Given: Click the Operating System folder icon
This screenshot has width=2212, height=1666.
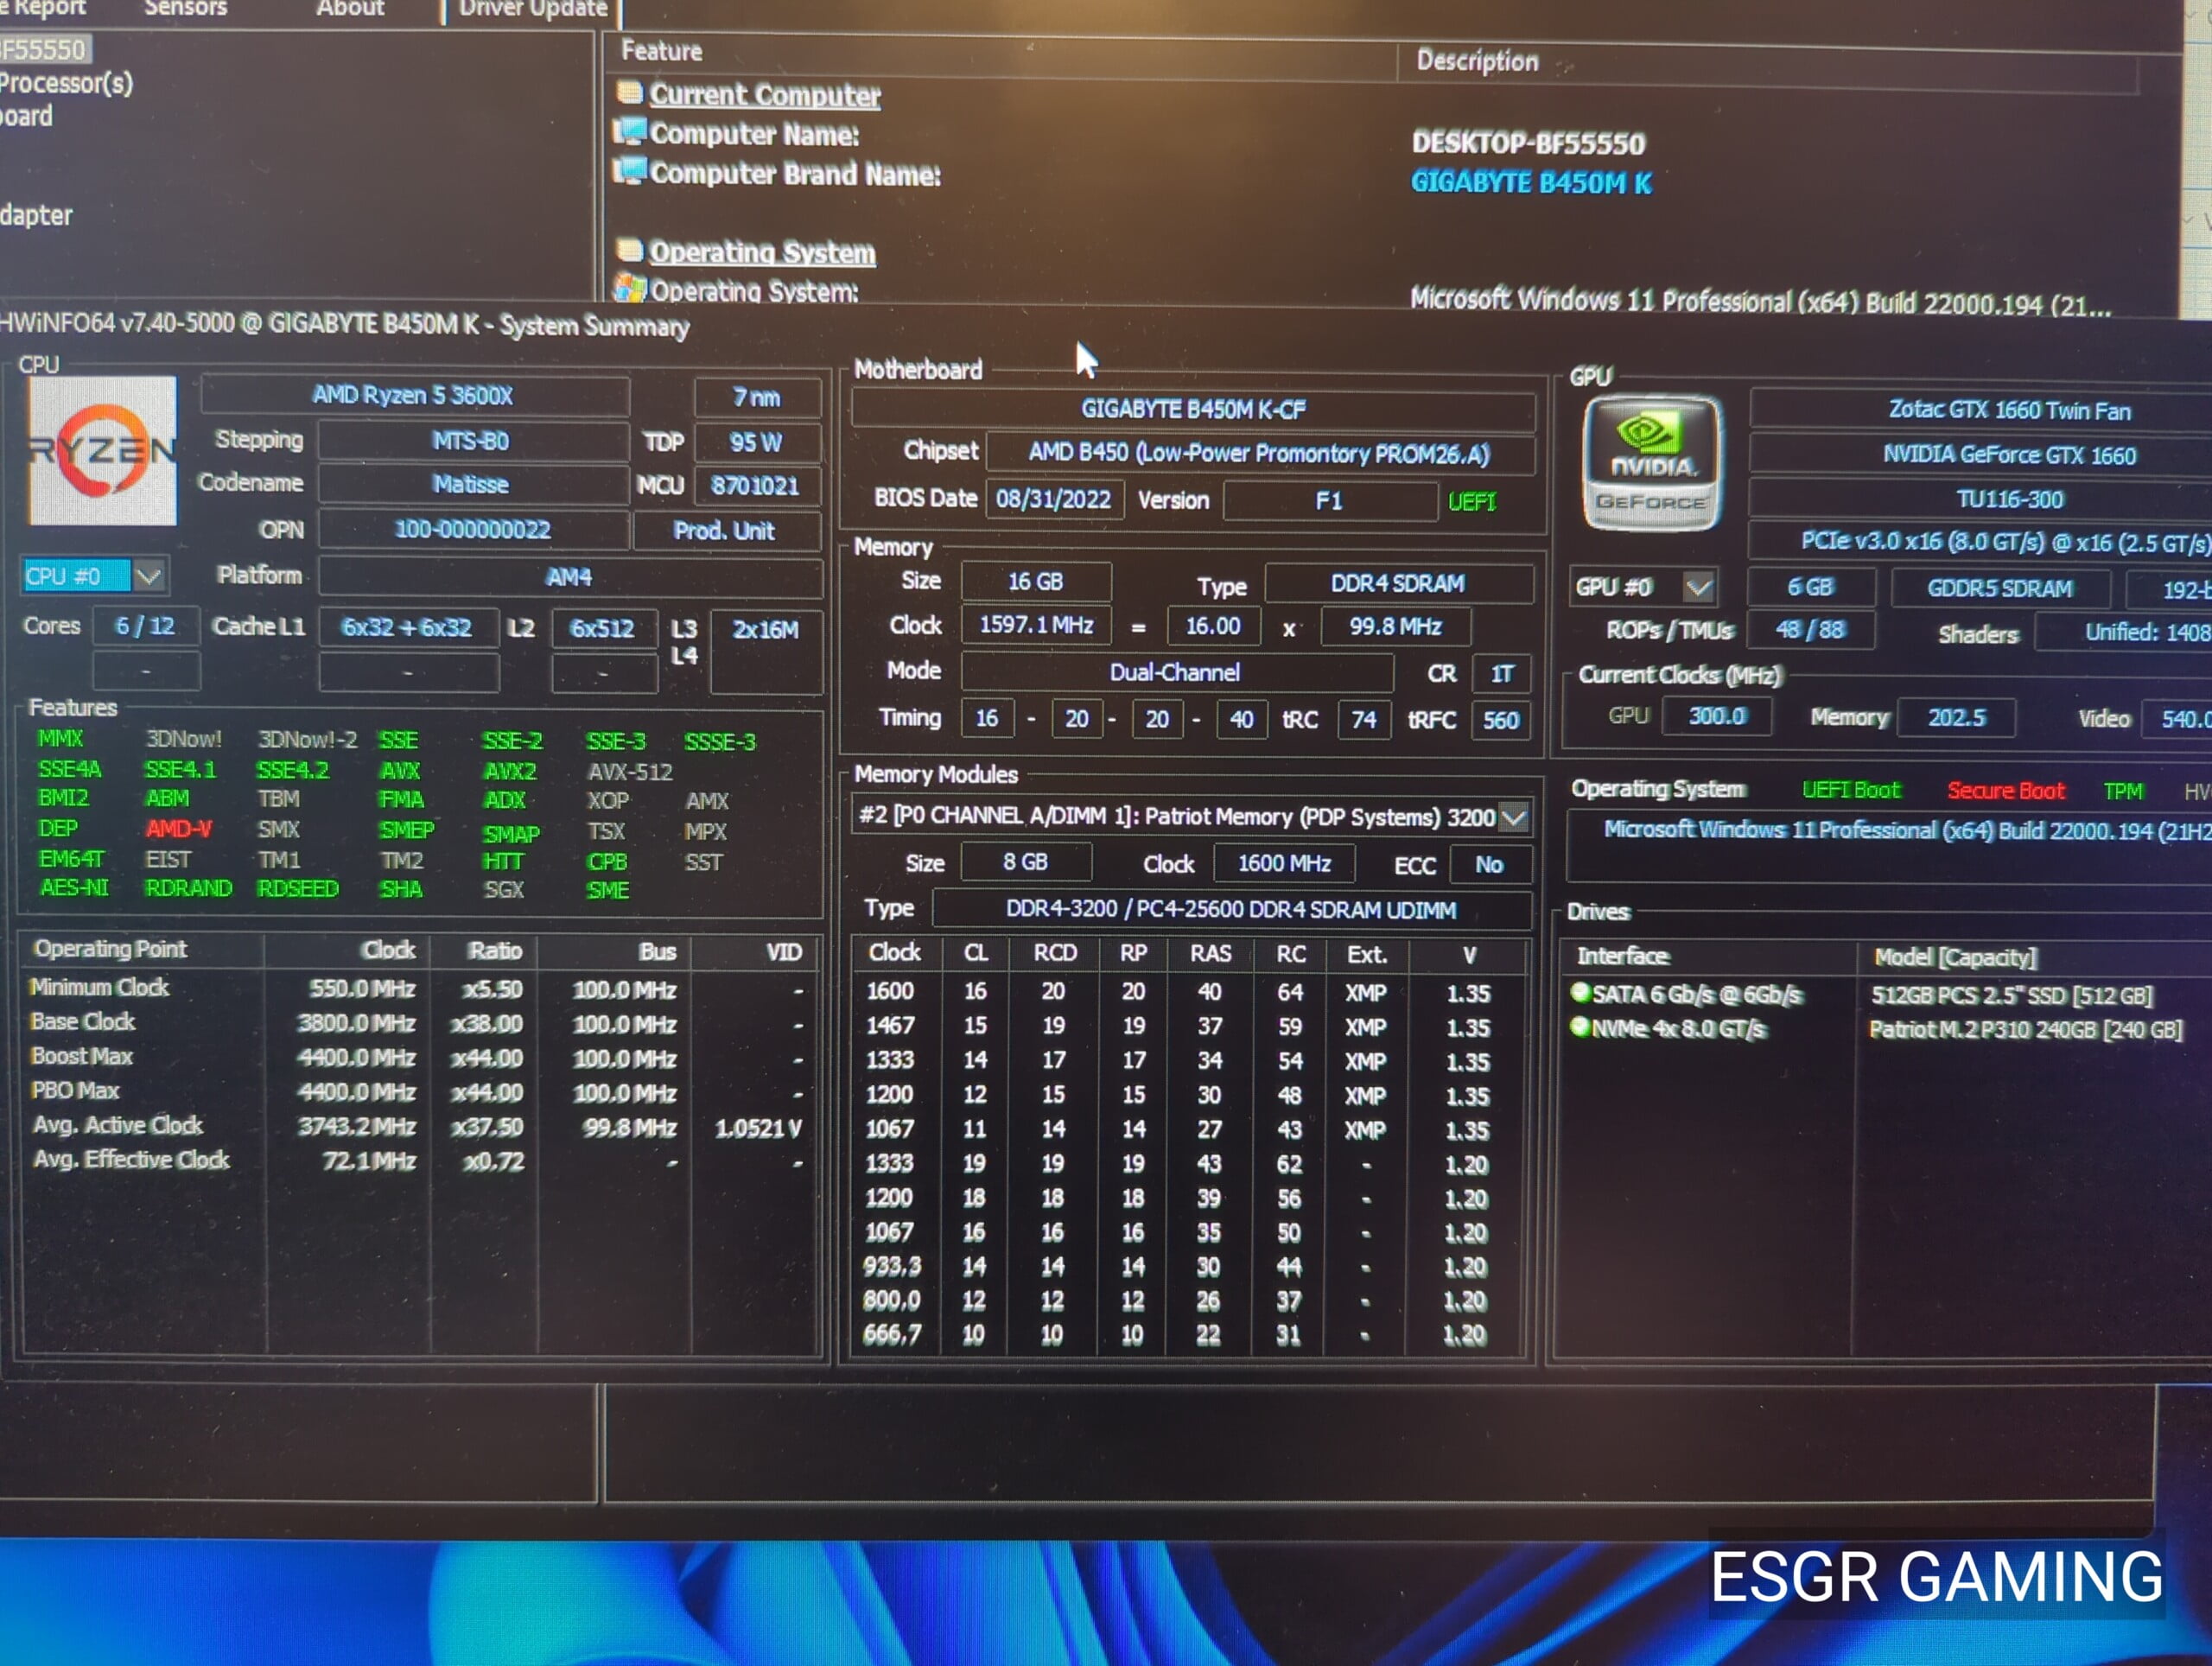Looking at the screenshot, I should [x=630, y=250].
